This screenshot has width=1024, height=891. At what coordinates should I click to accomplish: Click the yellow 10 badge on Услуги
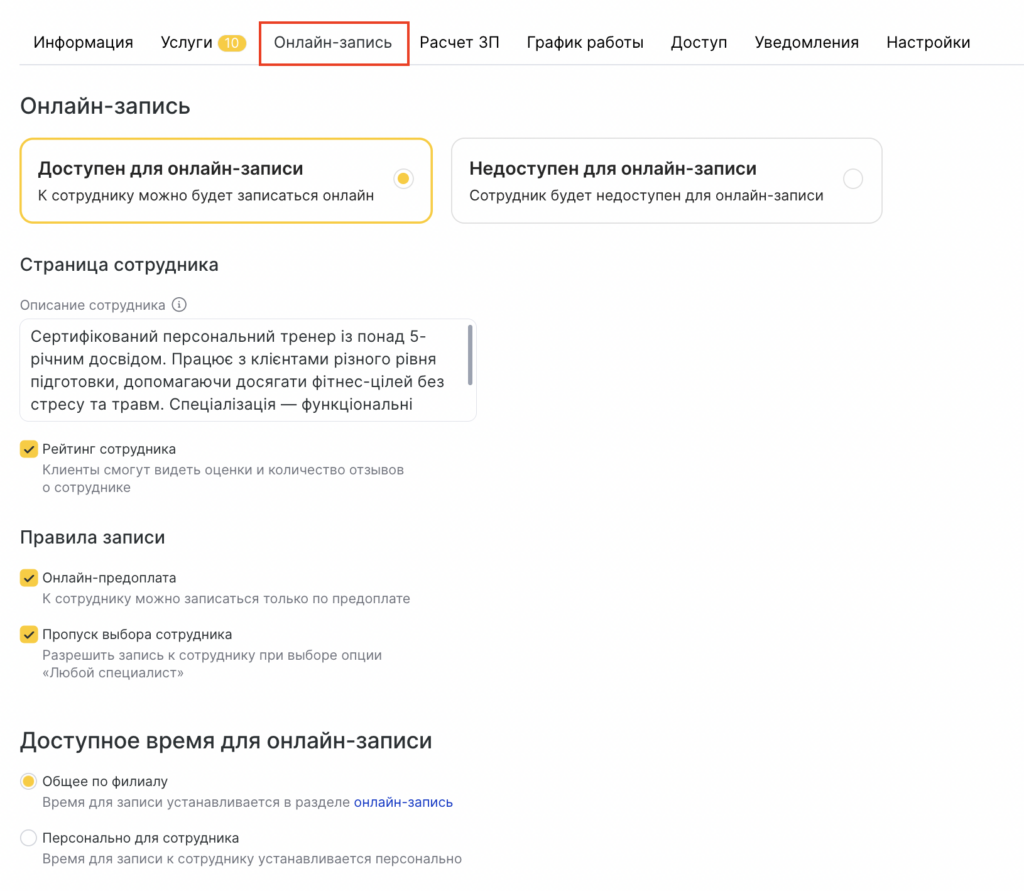pyautogui.click(x=232, y=43)
